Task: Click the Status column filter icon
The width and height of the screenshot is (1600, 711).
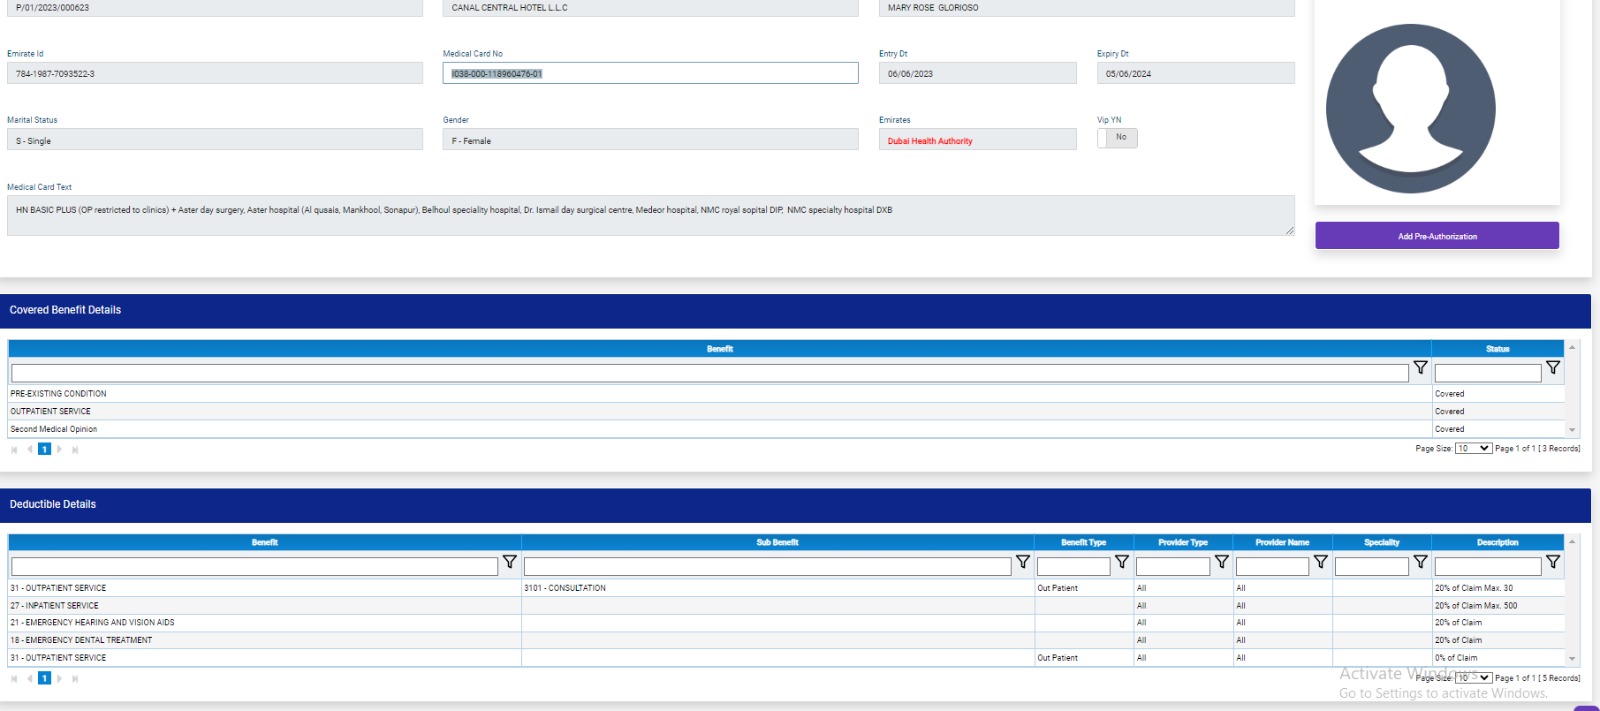Action: [x=1552, y=368]
